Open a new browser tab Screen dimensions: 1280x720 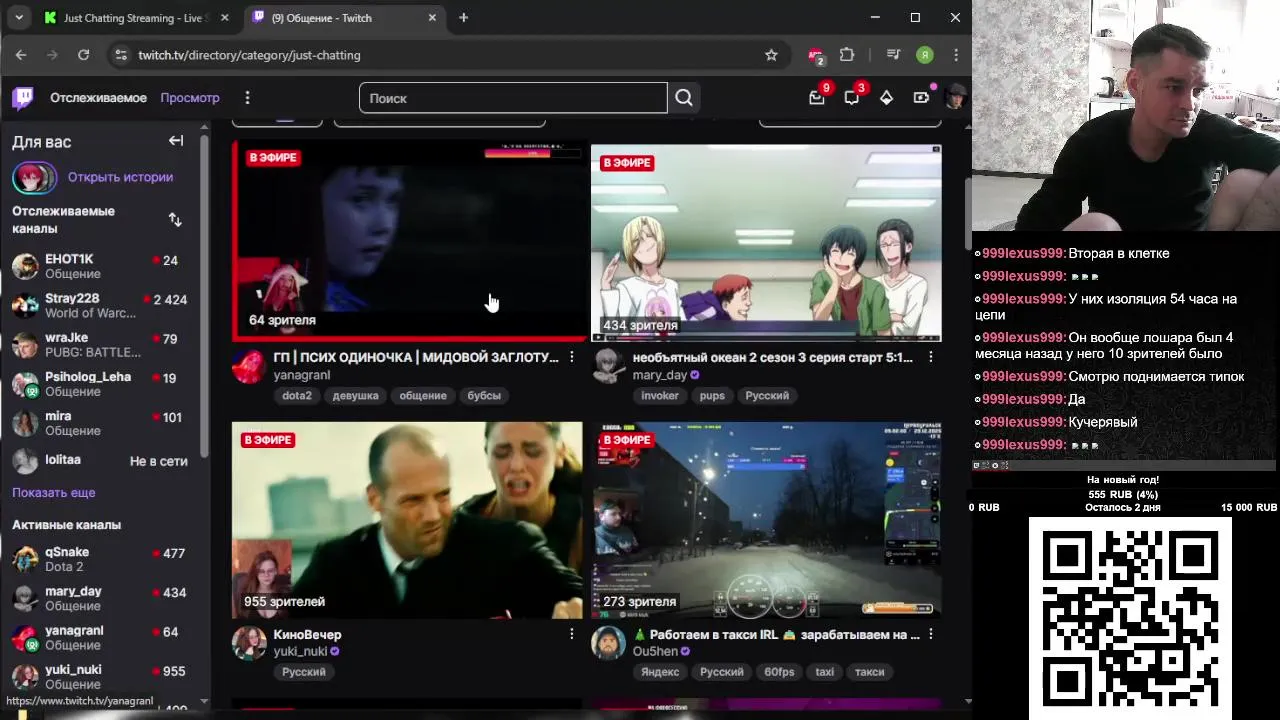pyautogui.click(x=463, y=18)
